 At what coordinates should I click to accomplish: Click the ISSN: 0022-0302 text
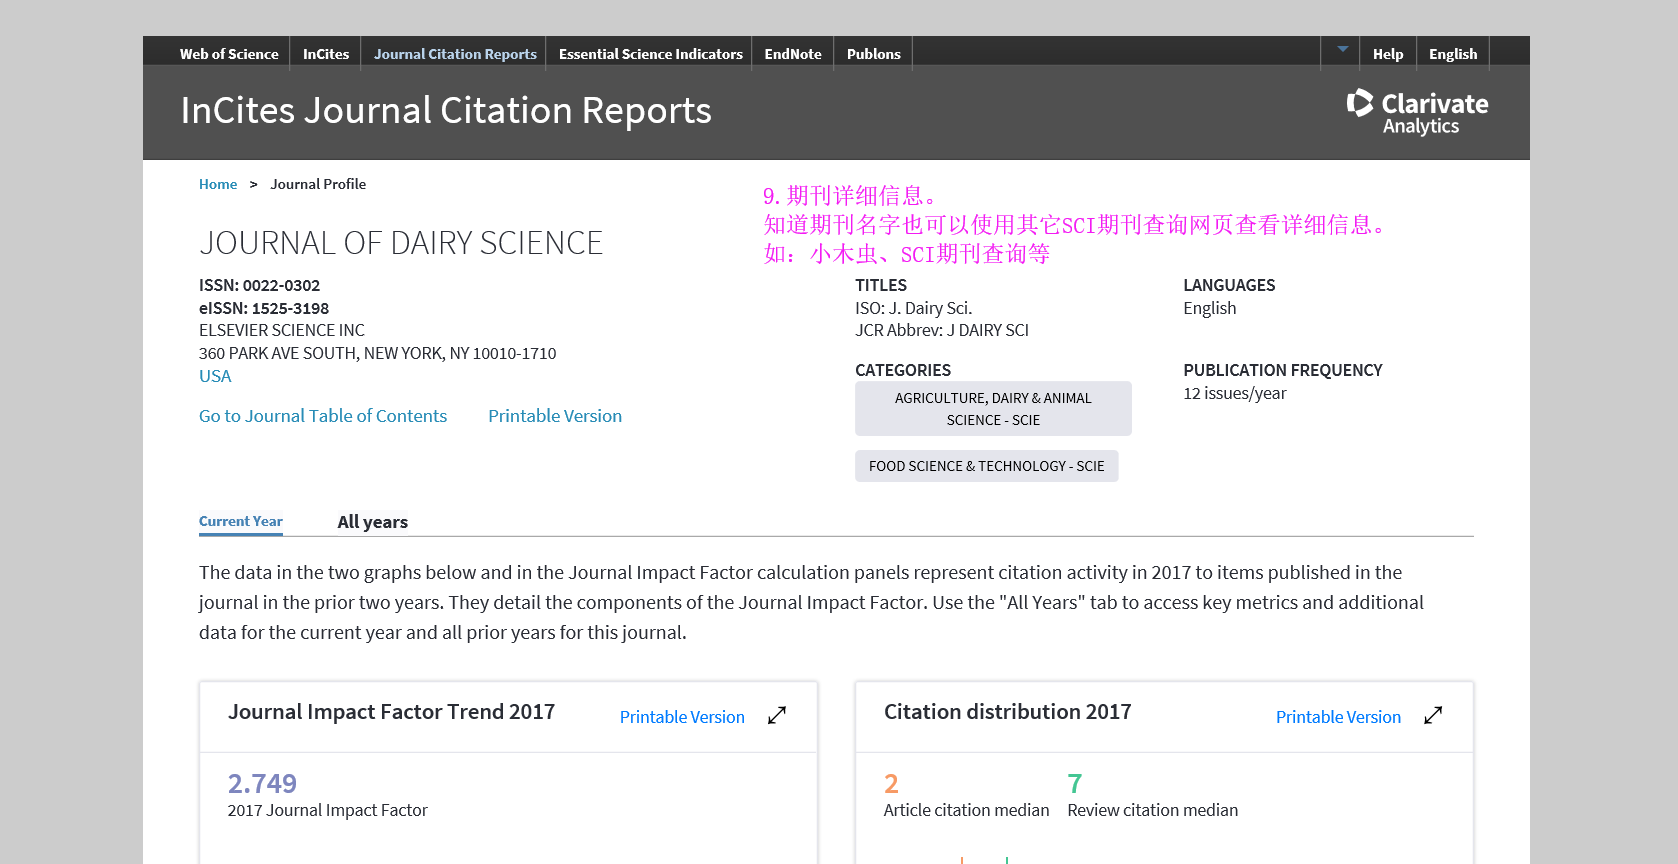(260, 286)
